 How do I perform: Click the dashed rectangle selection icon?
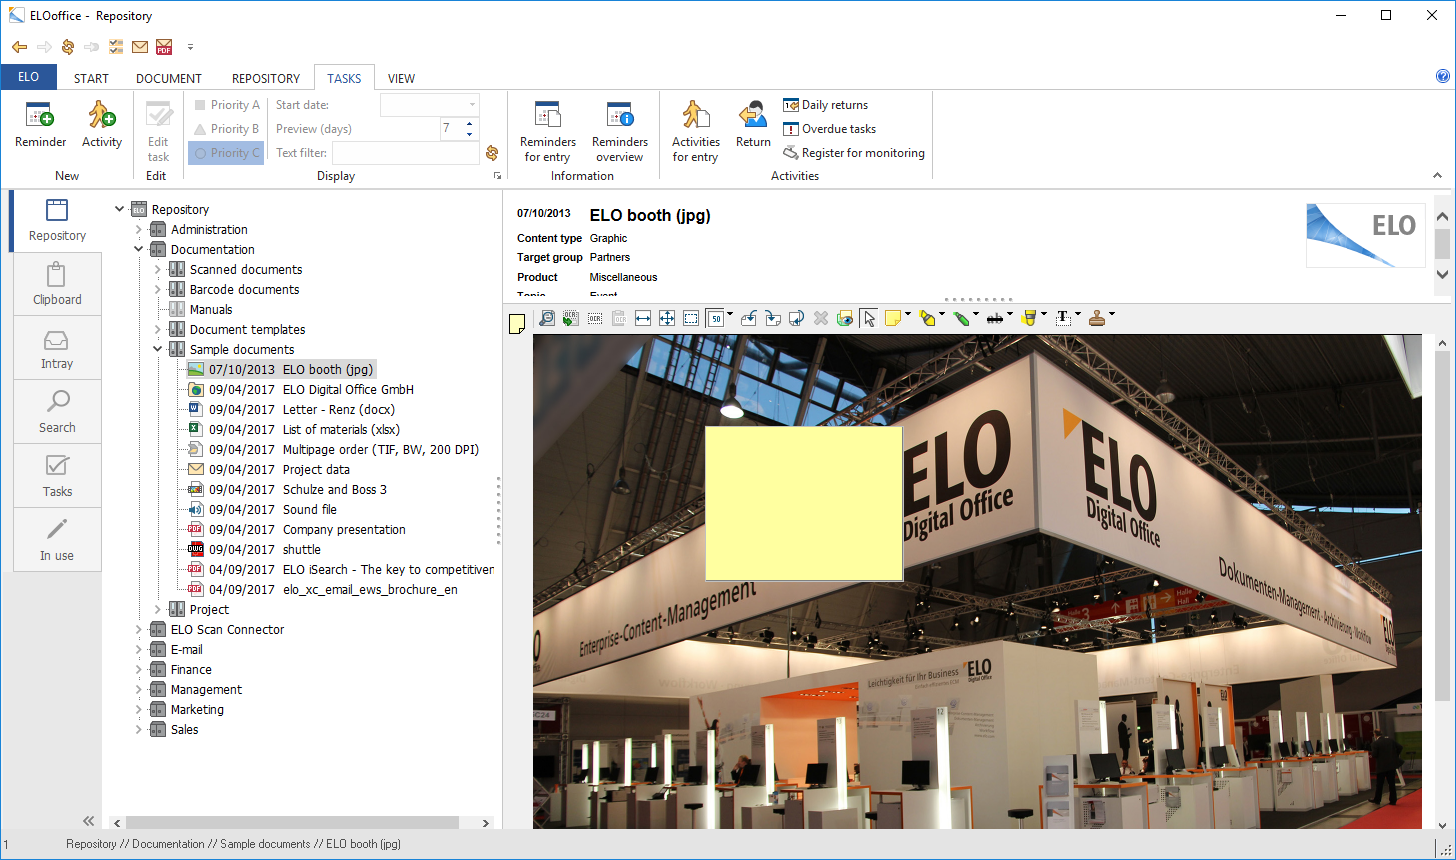691,318
